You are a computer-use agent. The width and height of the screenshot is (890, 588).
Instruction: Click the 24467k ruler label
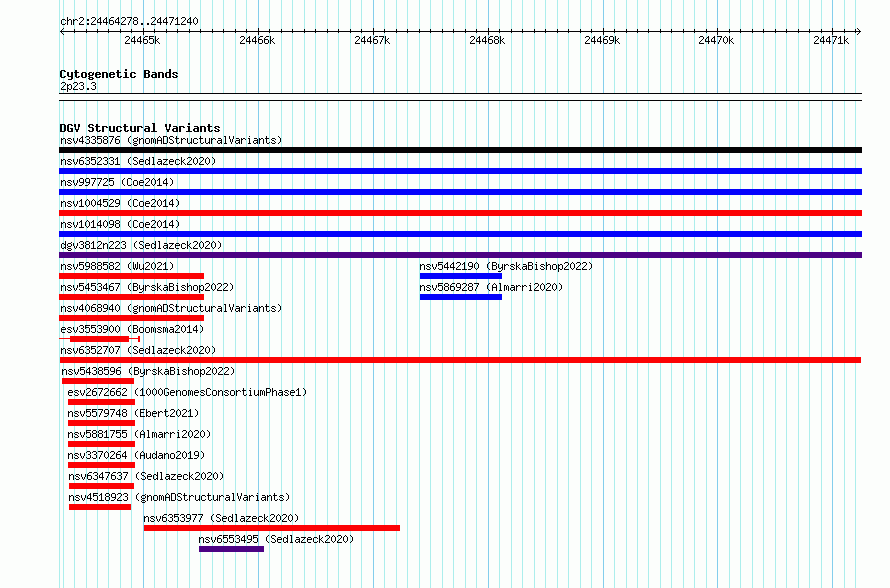tap(372, 40)
